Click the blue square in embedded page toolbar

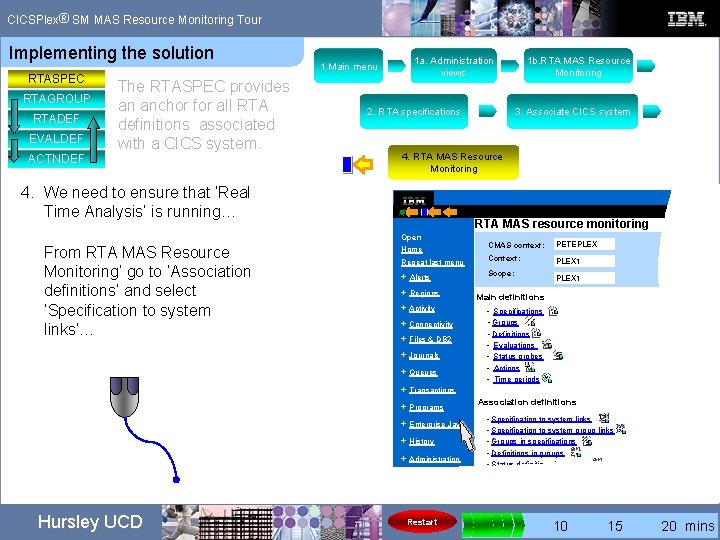point(424,212)
